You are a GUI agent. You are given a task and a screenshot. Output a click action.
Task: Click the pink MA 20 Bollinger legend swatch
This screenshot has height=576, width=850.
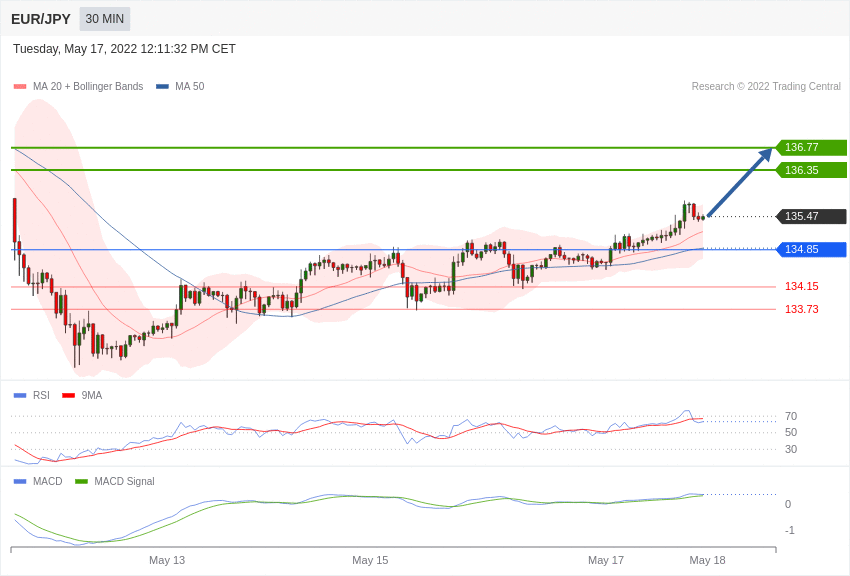20,87
